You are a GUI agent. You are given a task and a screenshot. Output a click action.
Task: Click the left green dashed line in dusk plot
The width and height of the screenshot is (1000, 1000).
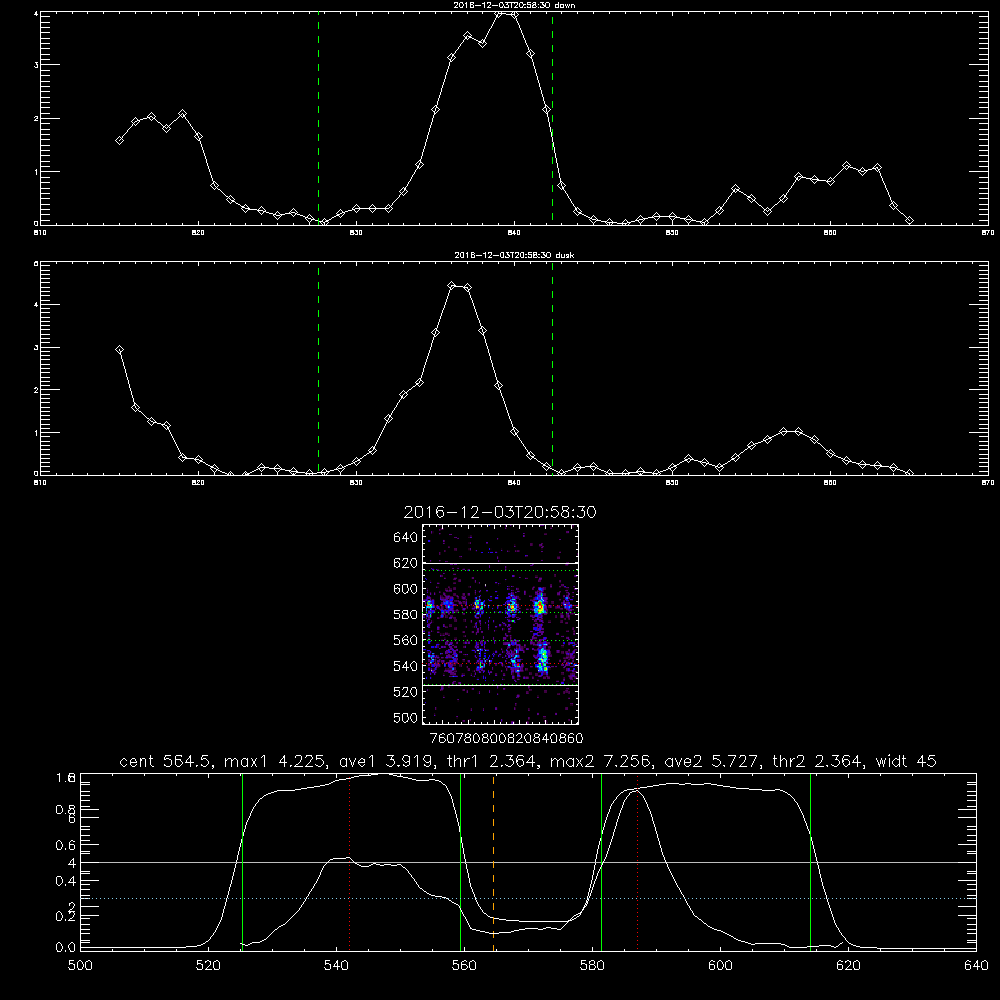click(x=318, y=368)
